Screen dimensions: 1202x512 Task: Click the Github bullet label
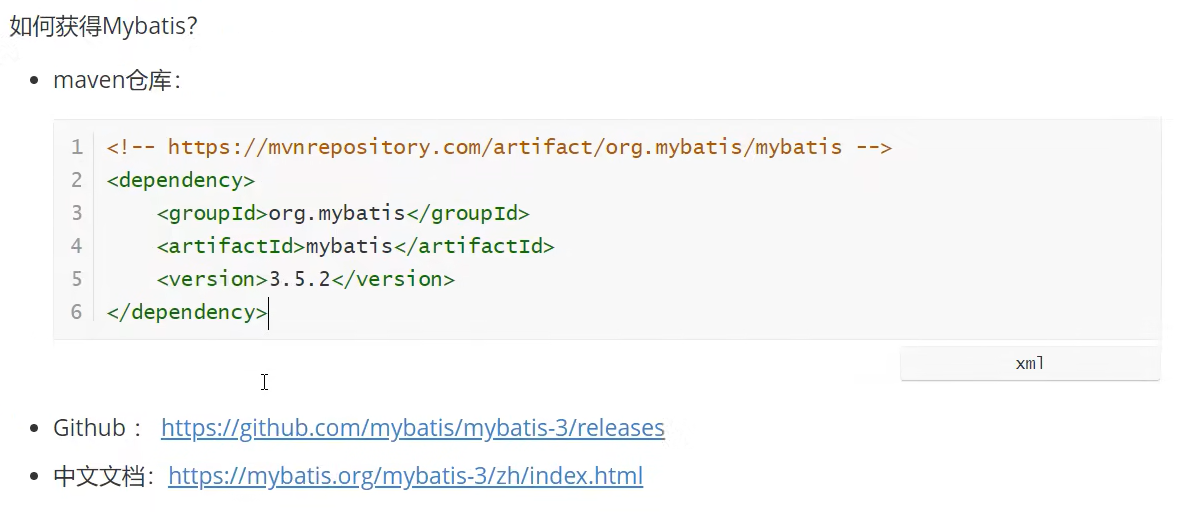click(90, 429)
